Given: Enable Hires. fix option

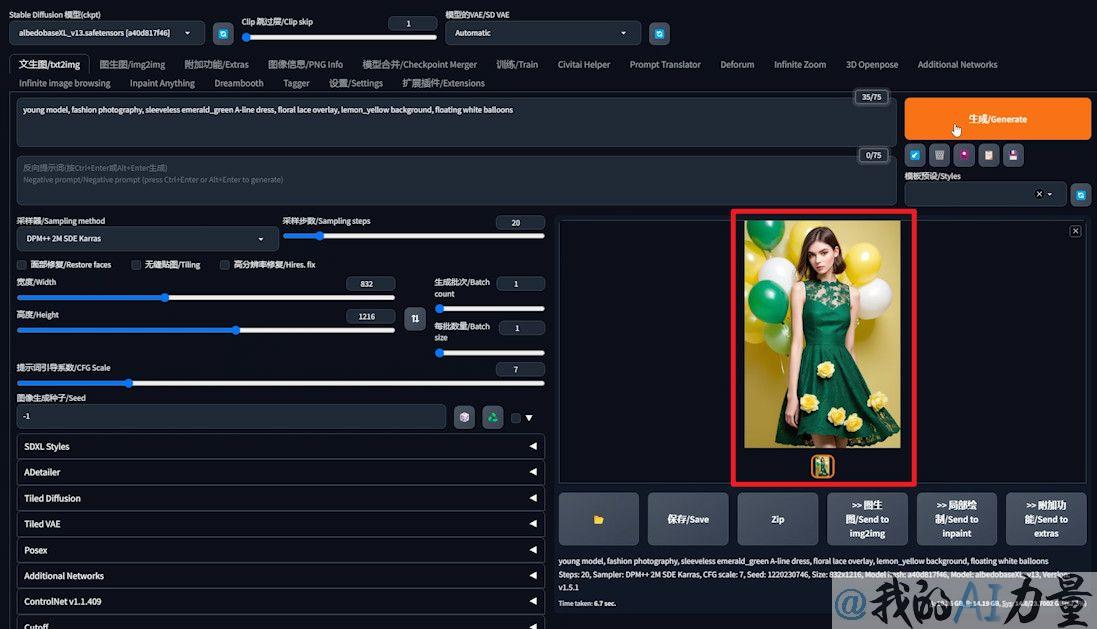Looking at the screenshot, I should [x=225, y=264].
